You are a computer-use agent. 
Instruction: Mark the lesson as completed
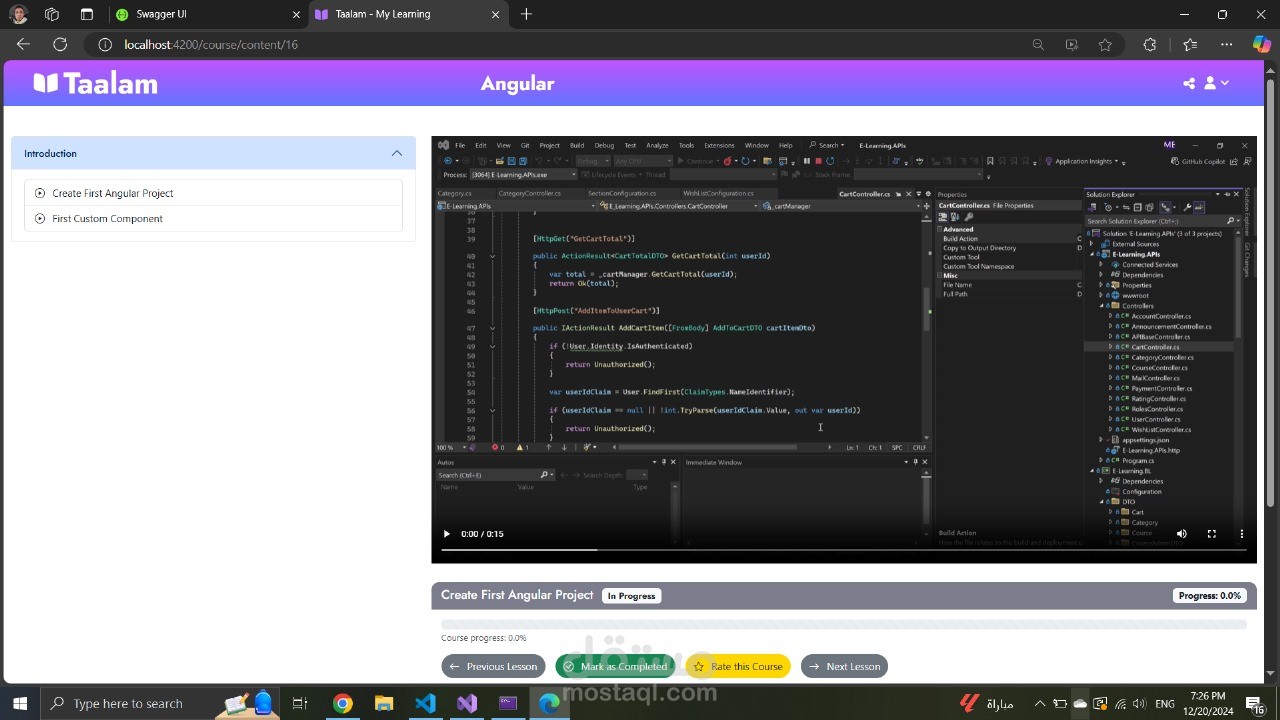coord(615,666)
